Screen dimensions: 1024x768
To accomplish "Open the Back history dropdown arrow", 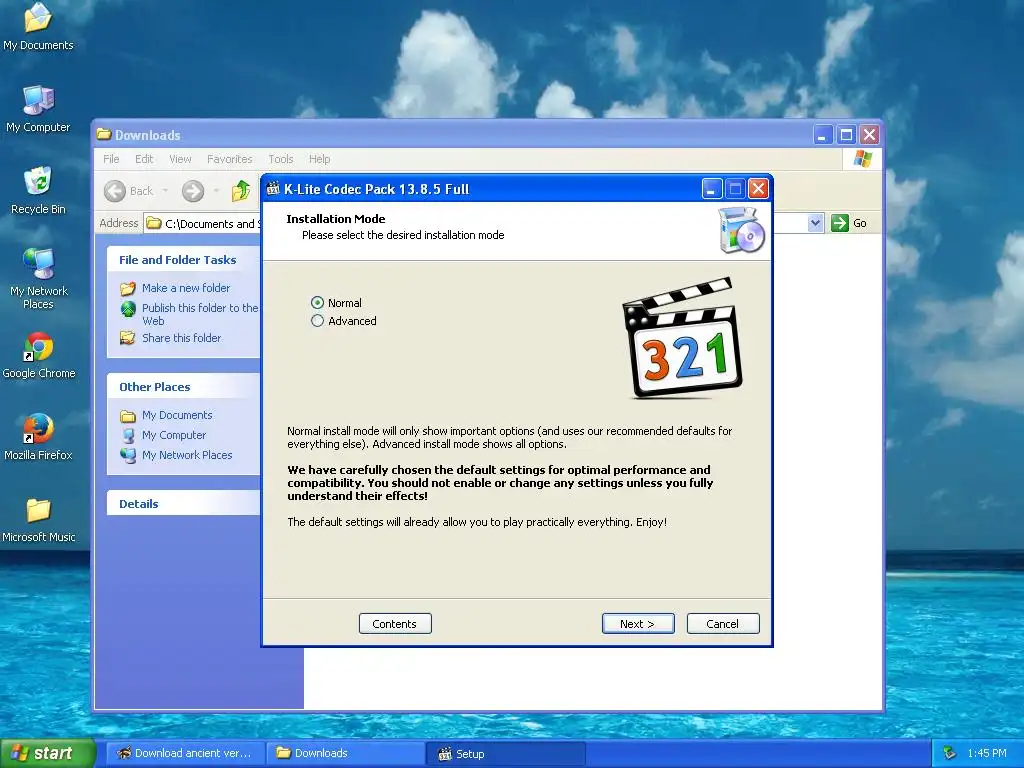I will [165, 191].
